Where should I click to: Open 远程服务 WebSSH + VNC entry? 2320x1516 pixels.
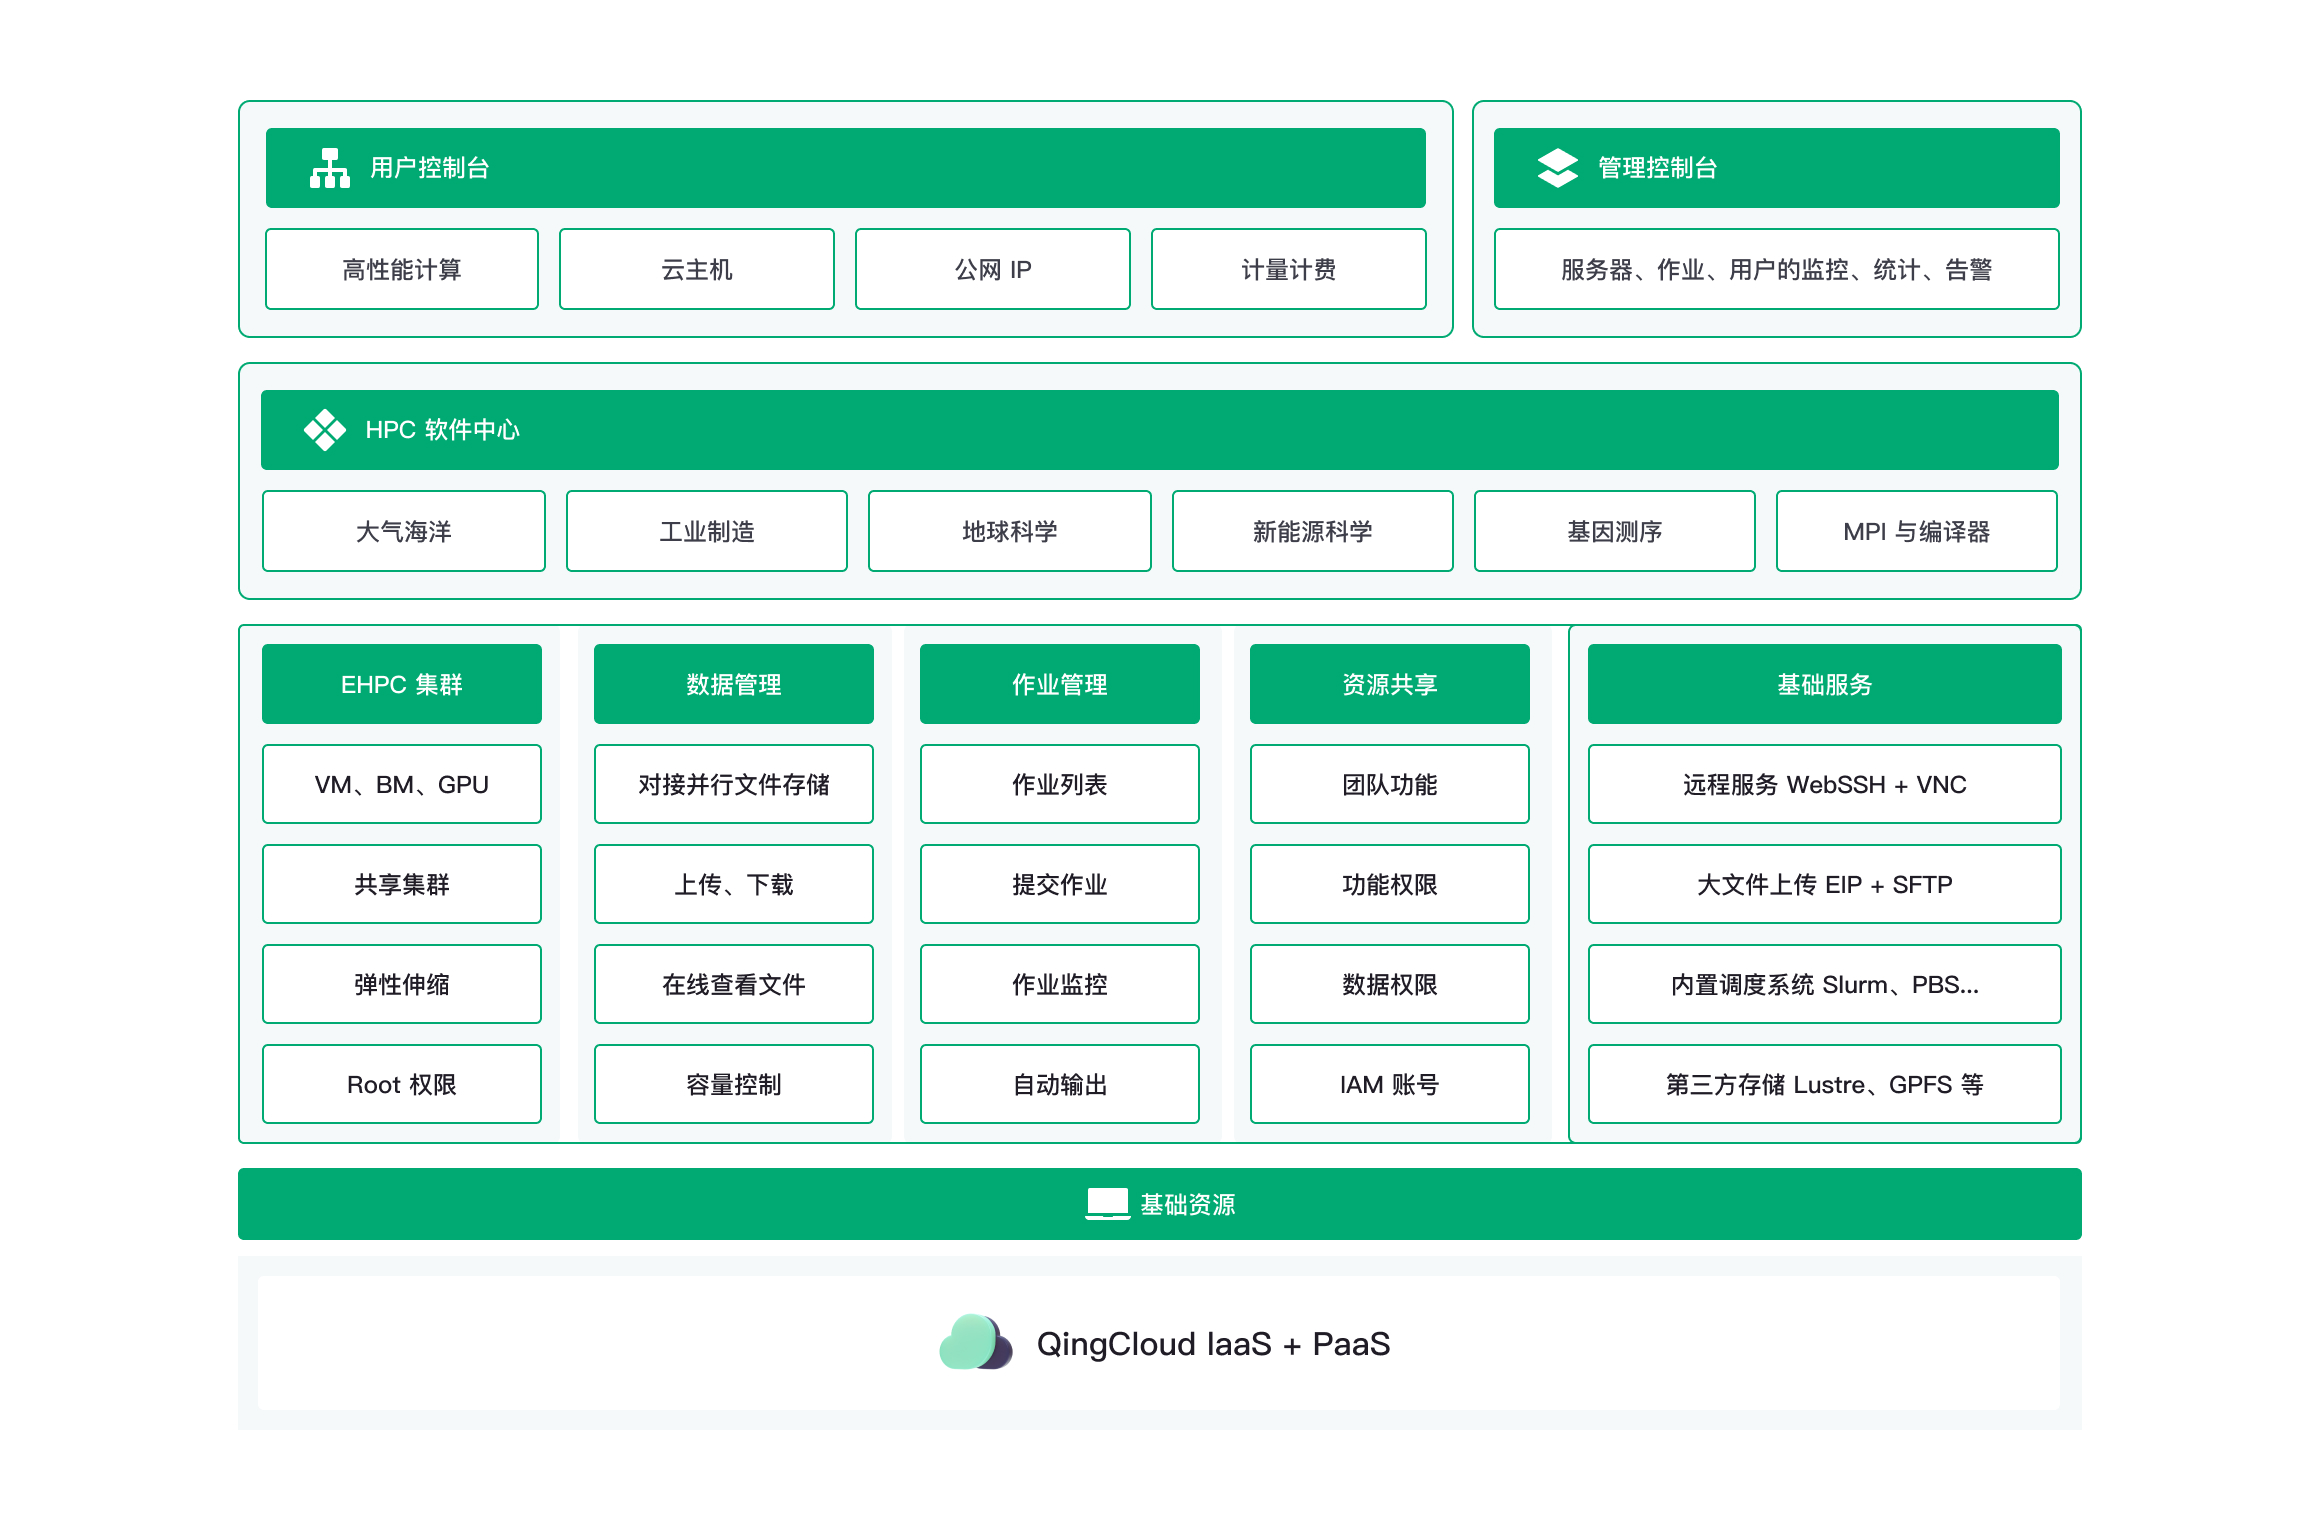(x=1823, y=784)
